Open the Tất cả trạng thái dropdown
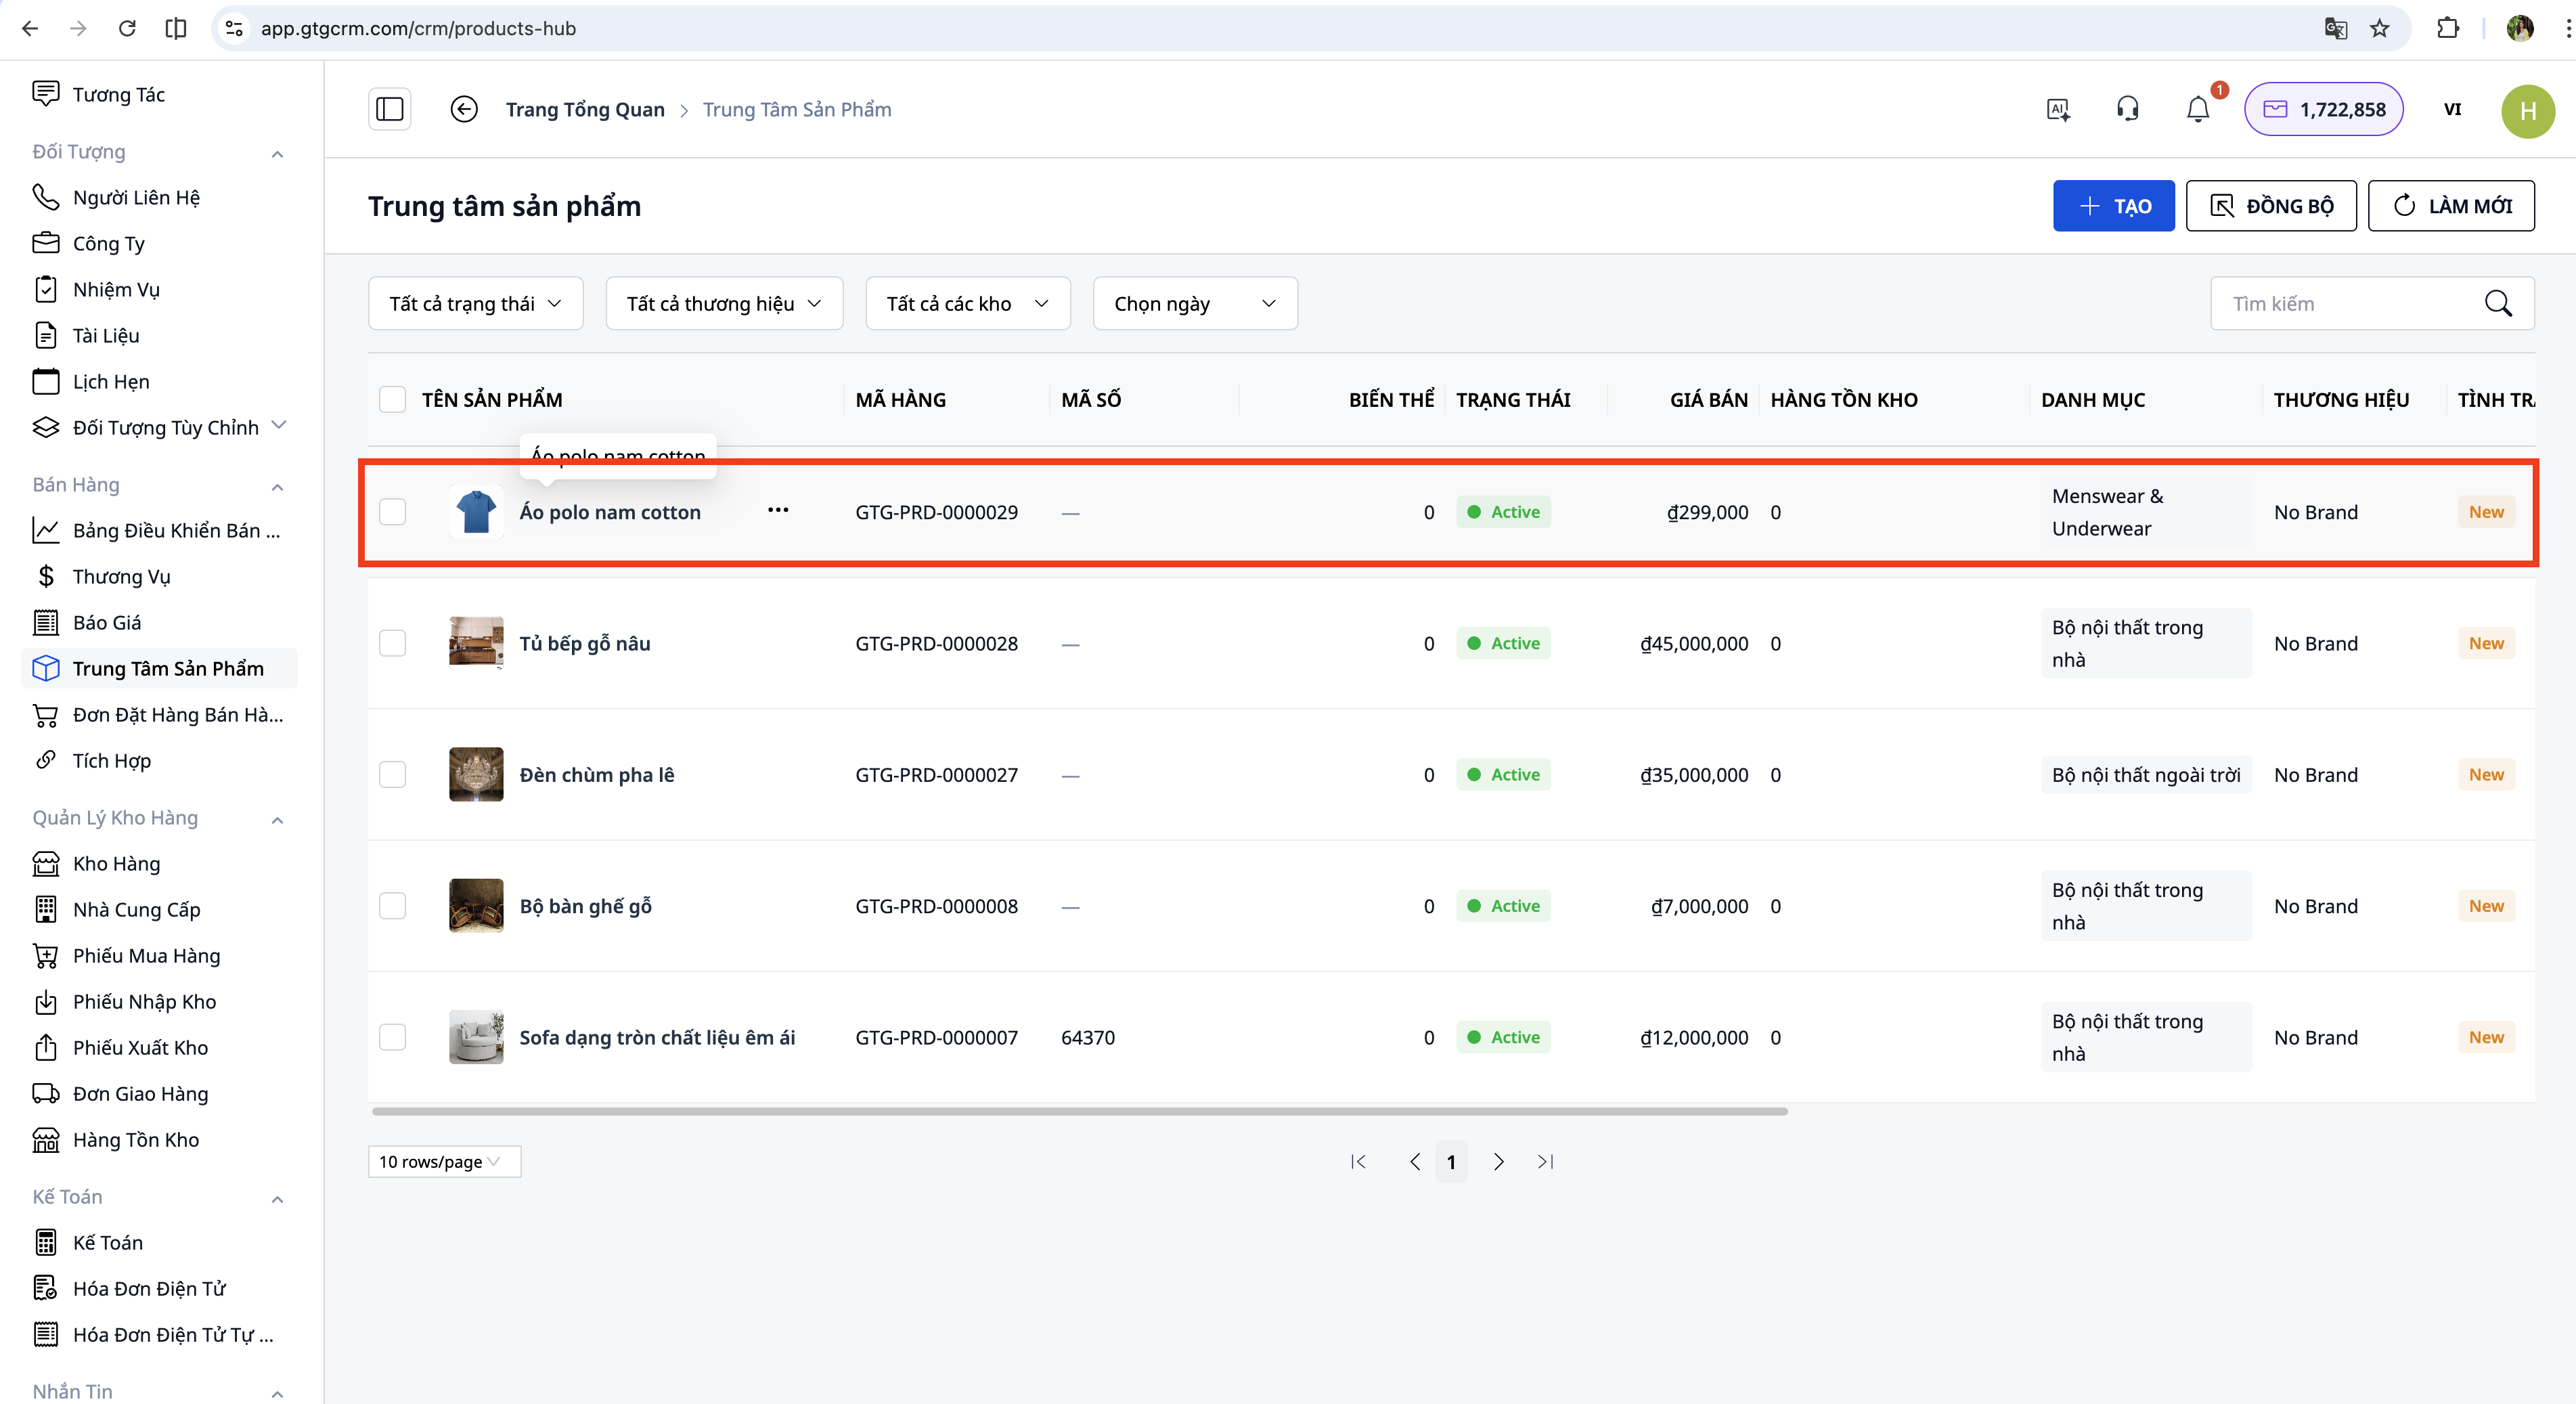The image size is (2576, 1404). click(x=475, y=304)
